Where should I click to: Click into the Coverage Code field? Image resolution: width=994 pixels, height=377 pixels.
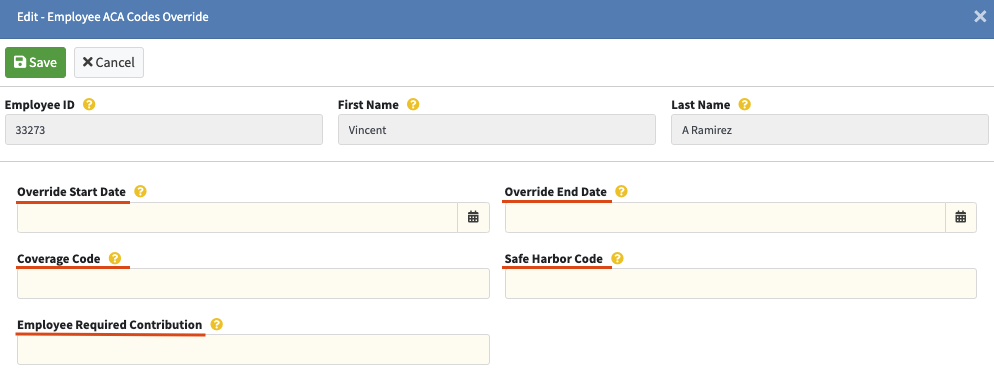(254, 283)
